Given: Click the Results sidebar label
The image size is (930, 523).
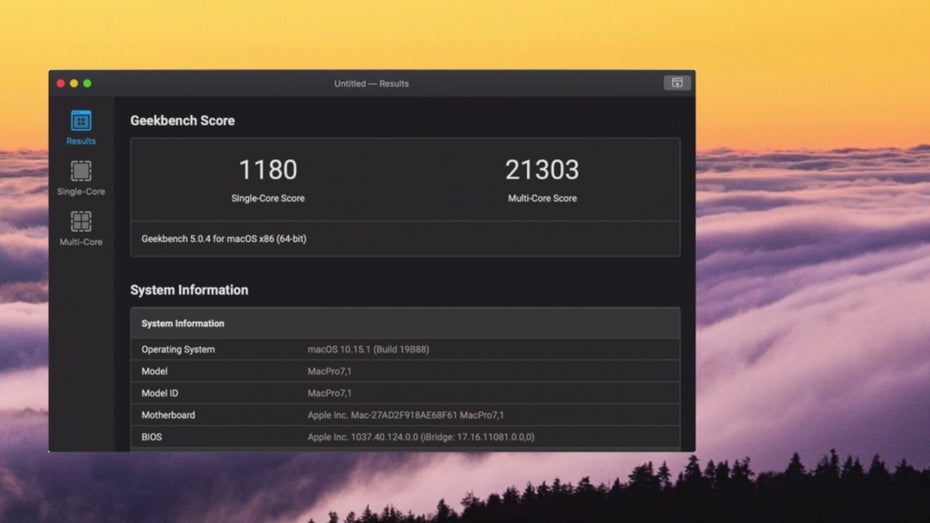Looking at the screenshot, I should pyautogui.click(x=81, y=141).
